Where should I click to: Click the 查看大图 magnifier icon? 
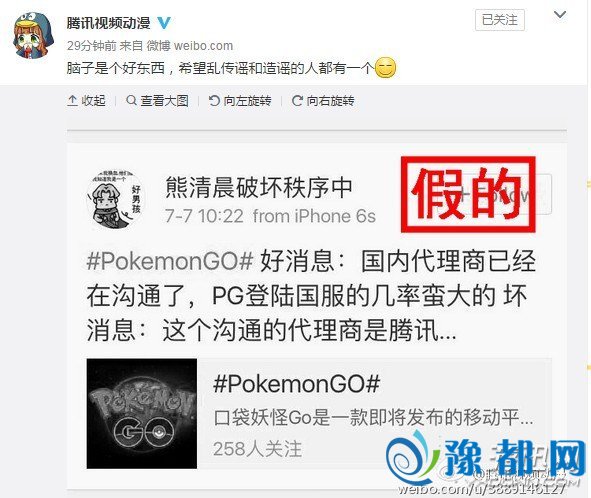pyautogui.click(x=131, y=101)
